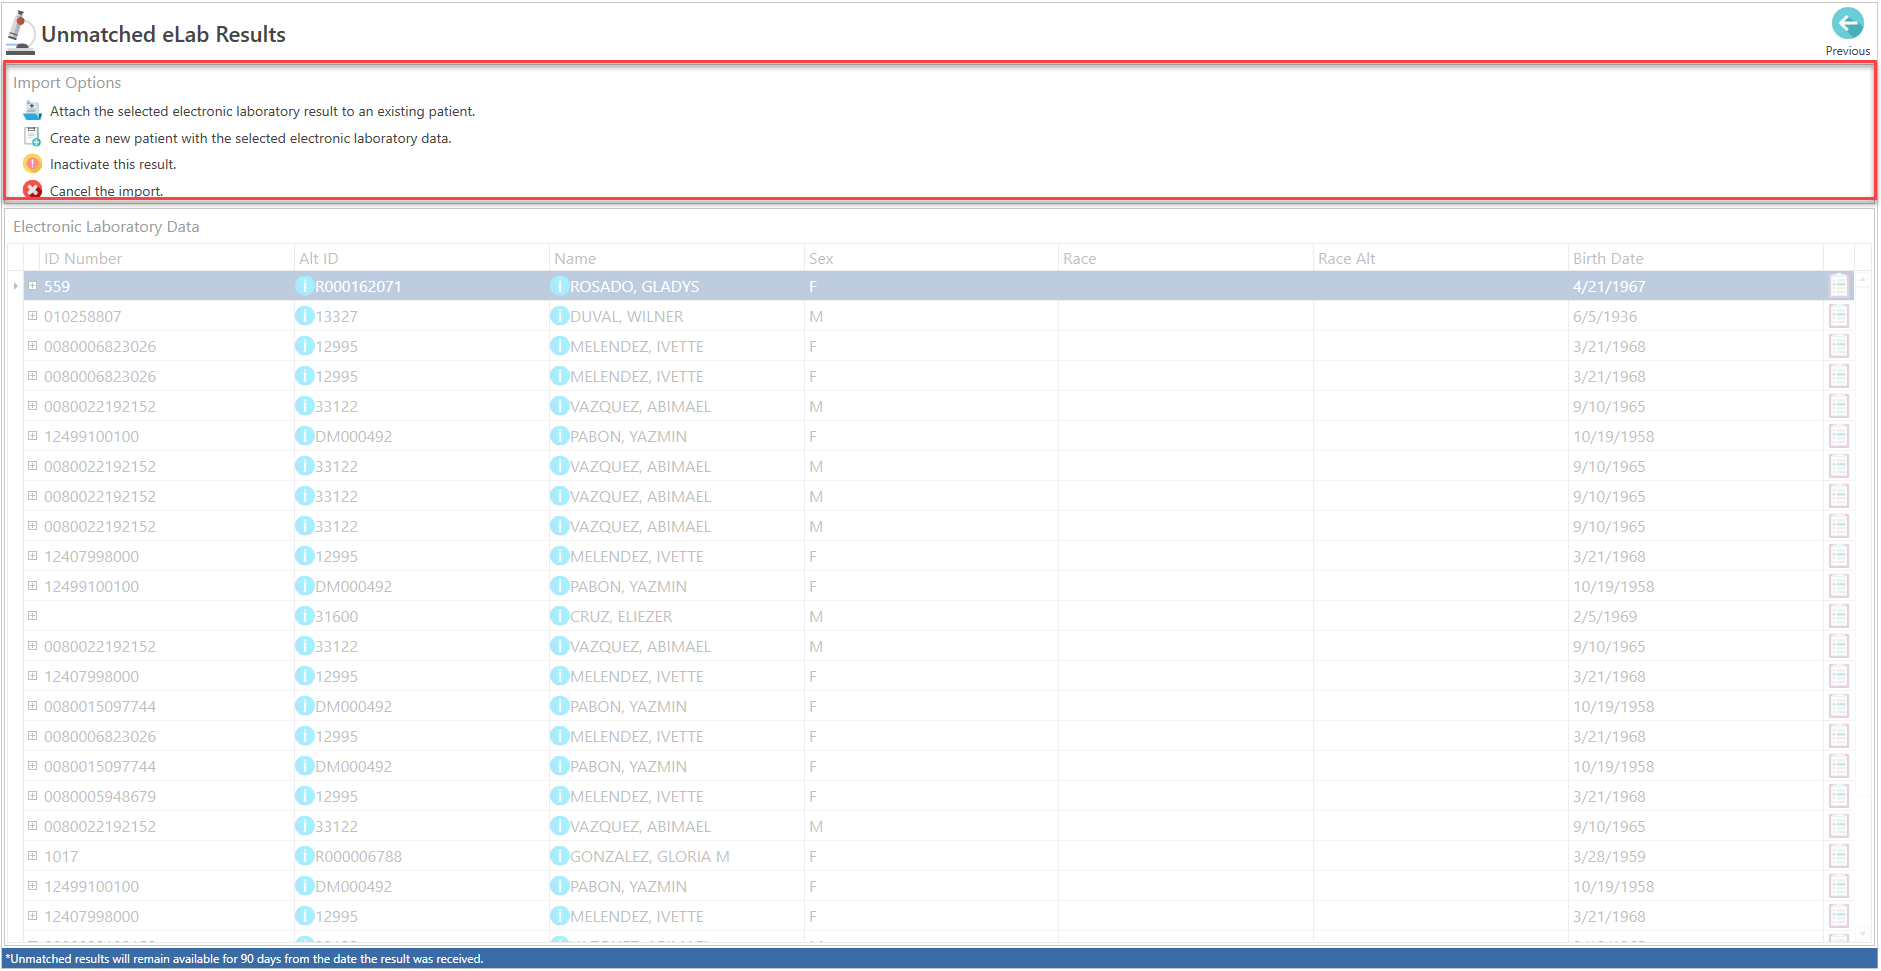Click the Attach result to existing patient icon
Screen dimensions: 1881x971
click(31, 110)
